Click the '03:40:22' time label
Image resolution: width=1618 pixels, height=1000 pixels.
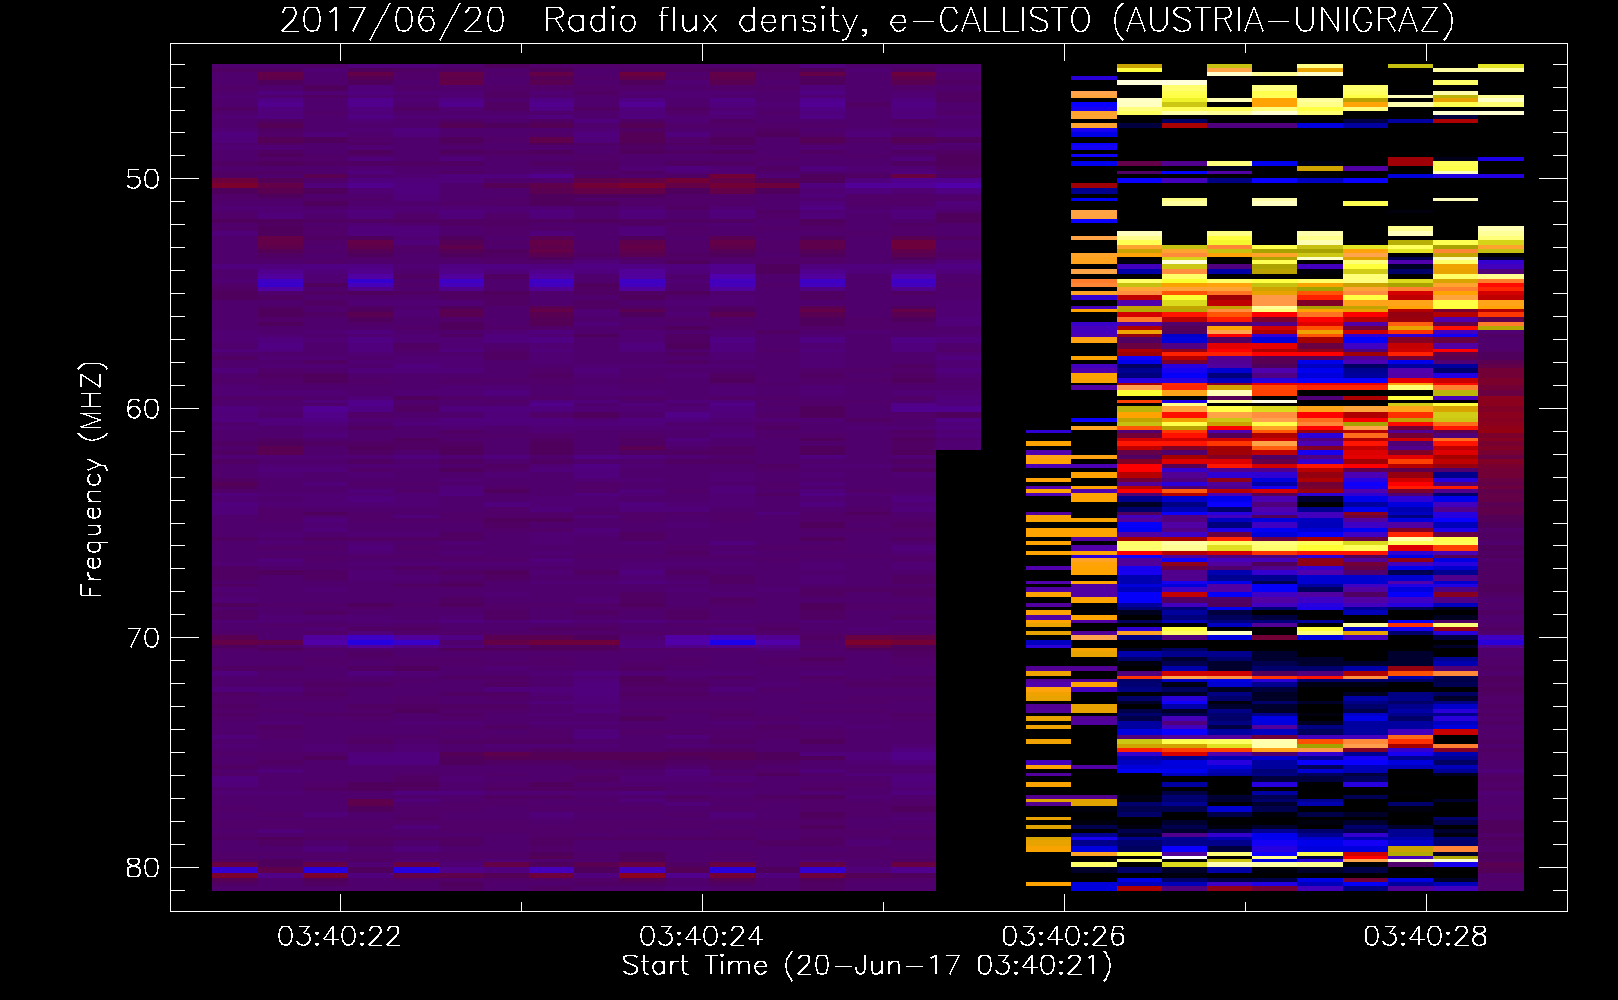click(x=340, y=937)
